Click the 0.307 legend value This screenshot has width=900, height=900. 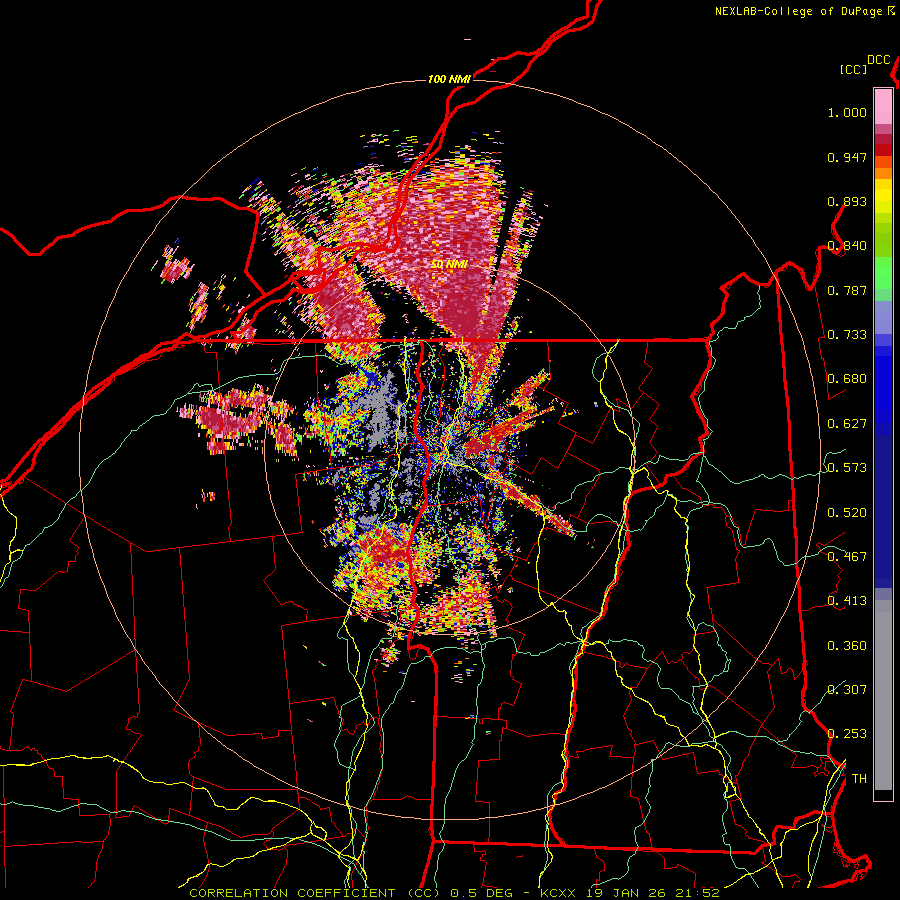[x=847, y=690]
